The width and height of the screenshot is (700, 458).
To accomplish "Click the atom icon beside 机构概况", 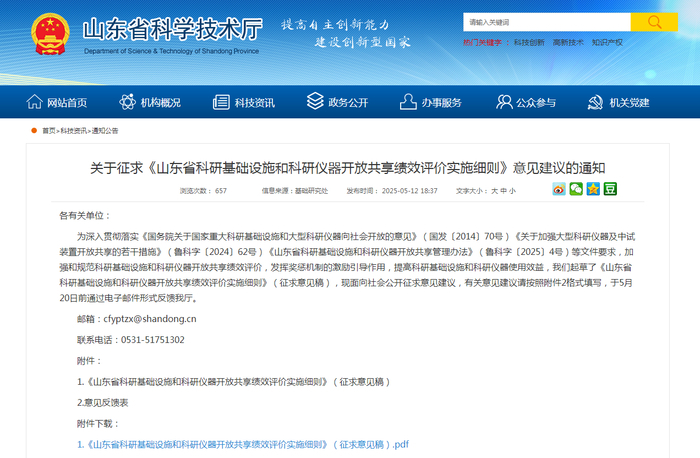I will tap(127, 102).
